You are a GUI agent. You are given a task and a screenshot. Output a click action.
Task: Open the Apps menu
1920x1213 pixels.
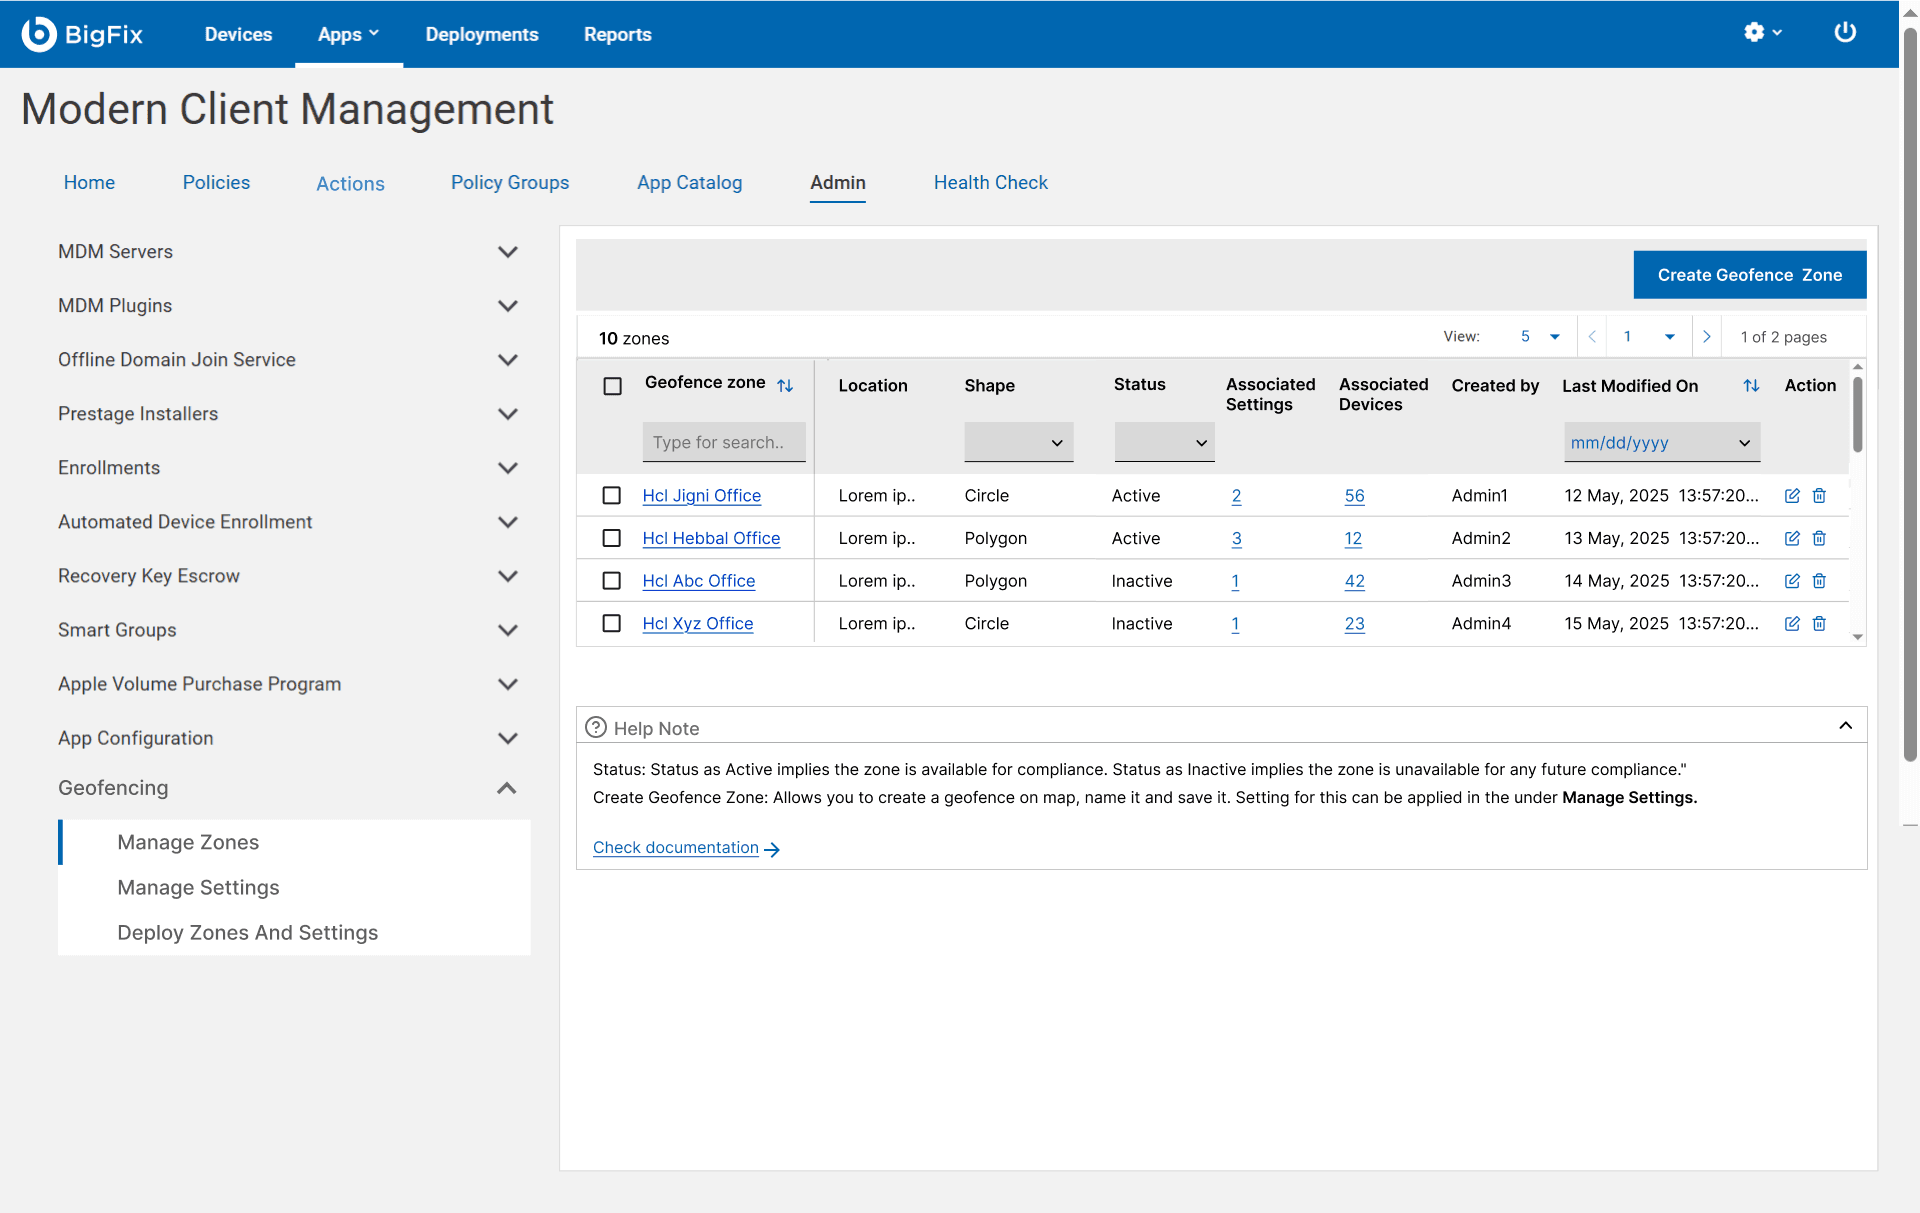pyautogui.click(x=348, y=34)
